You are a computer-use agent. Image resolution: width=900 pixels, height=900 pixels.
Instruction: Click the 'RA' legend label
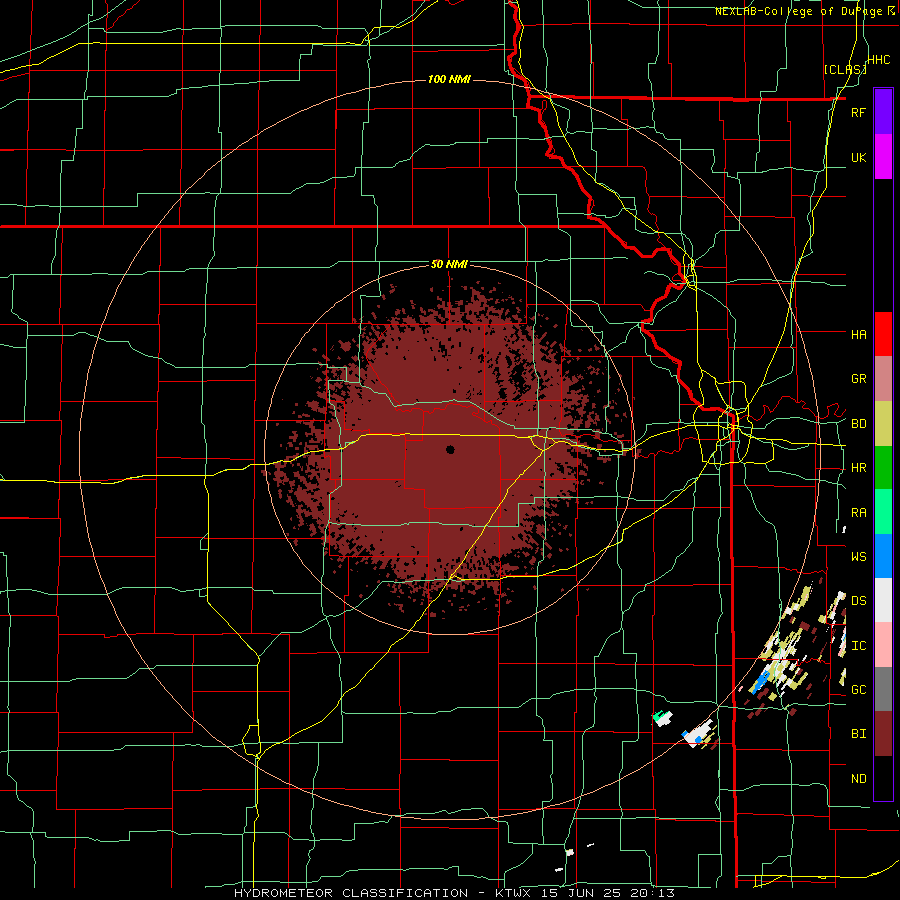click(x=858, y=513)
